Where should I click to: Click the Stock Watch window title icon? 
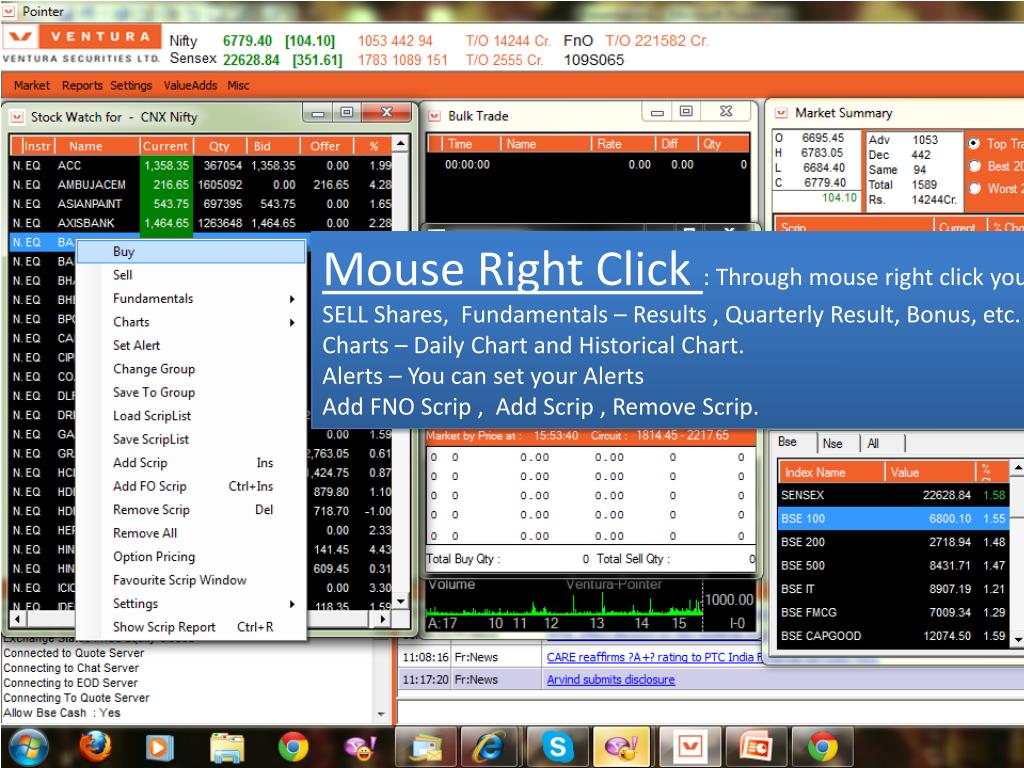pos(17,118)
